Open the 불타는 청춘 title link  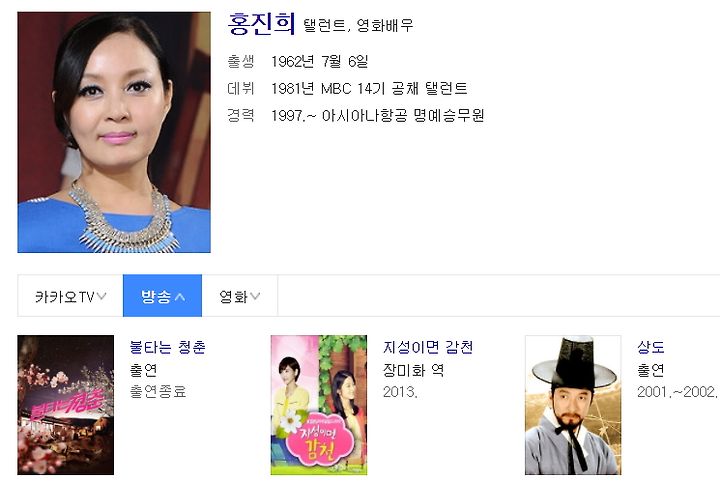(x=168, y=347)
